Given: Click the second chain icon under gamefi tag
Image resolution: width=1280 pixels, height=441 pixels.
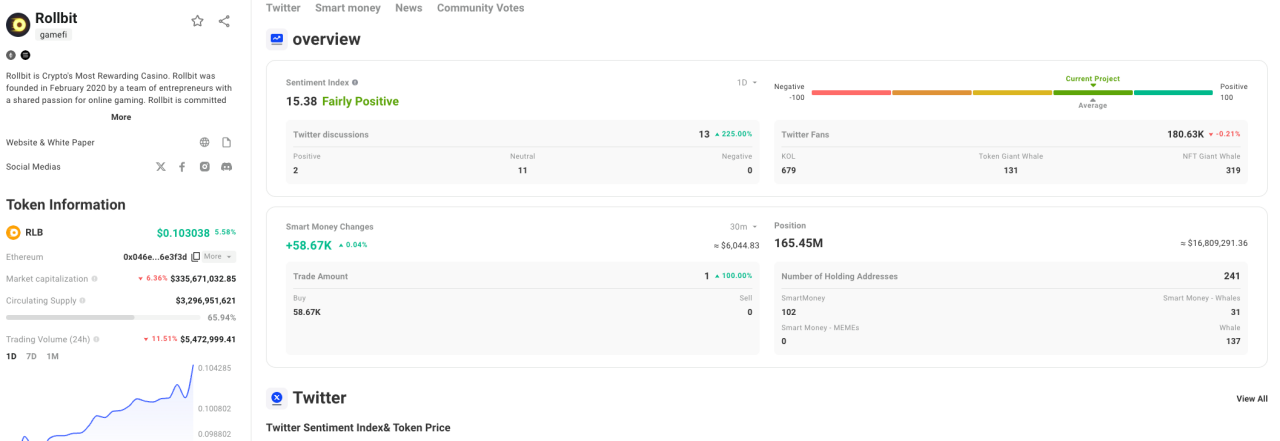Looking at the screenshot, I should (x=25, y=55).
